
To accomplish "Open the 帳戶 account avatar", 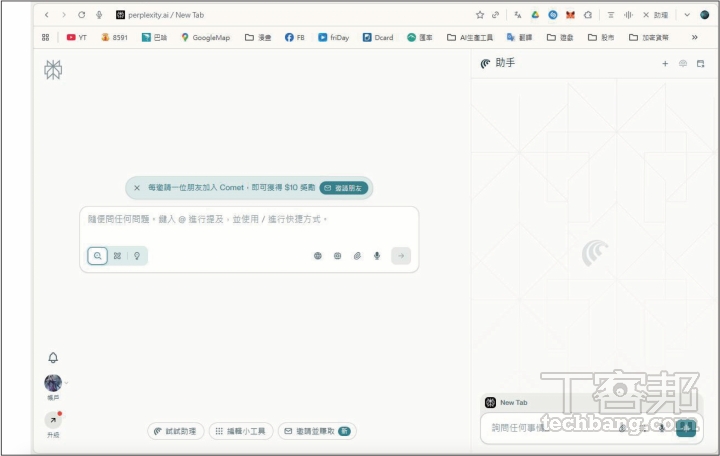I will (53, 383).
